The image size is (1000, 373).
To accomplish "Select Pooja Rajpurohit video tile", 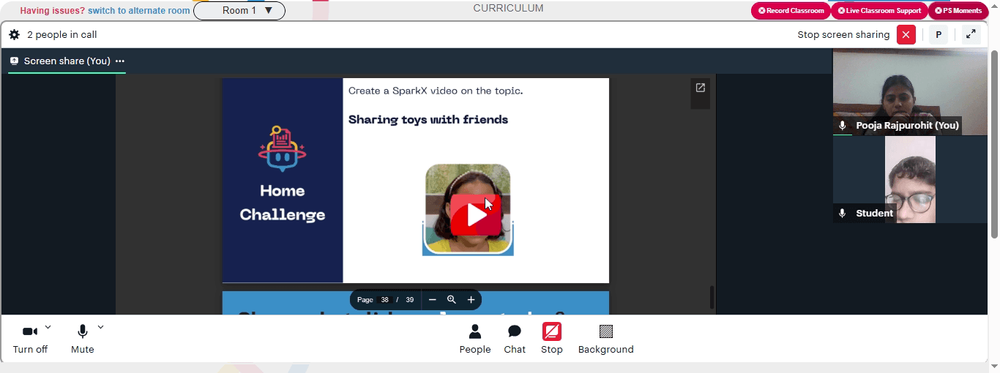I will (x=910, y=92).
